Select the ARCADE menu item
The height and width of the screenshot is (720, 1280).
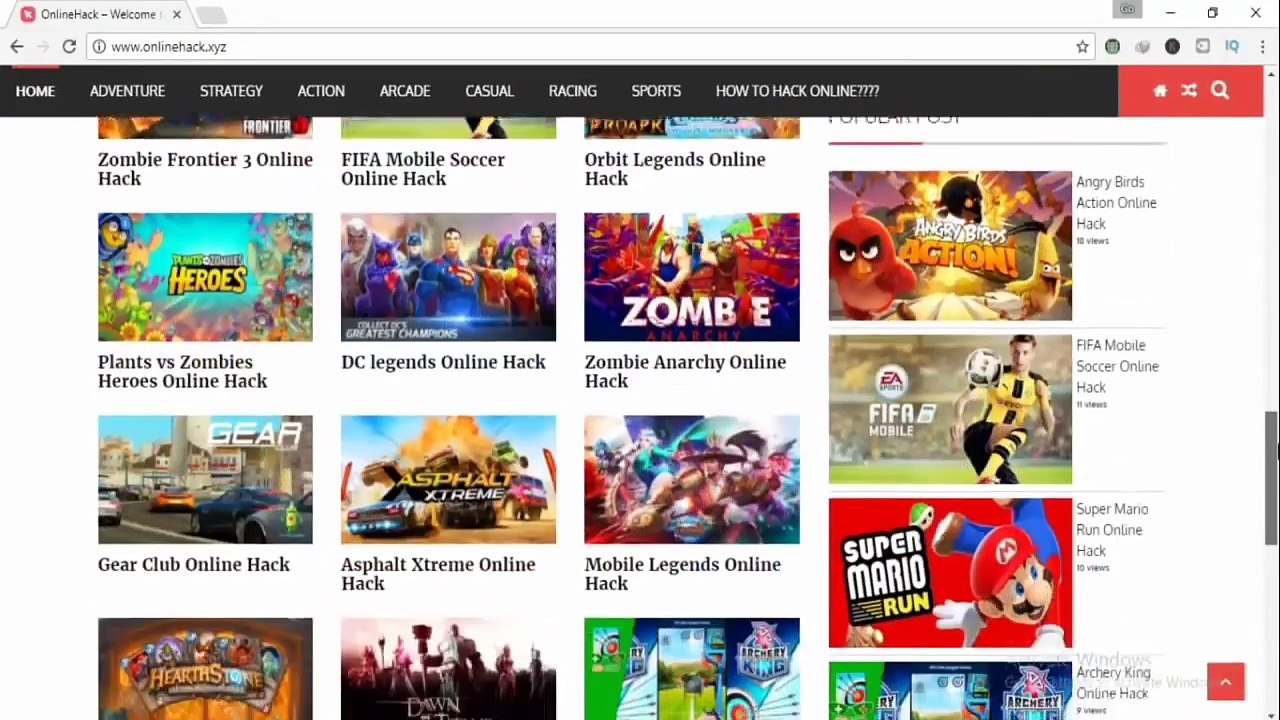[x=405, y=91]
